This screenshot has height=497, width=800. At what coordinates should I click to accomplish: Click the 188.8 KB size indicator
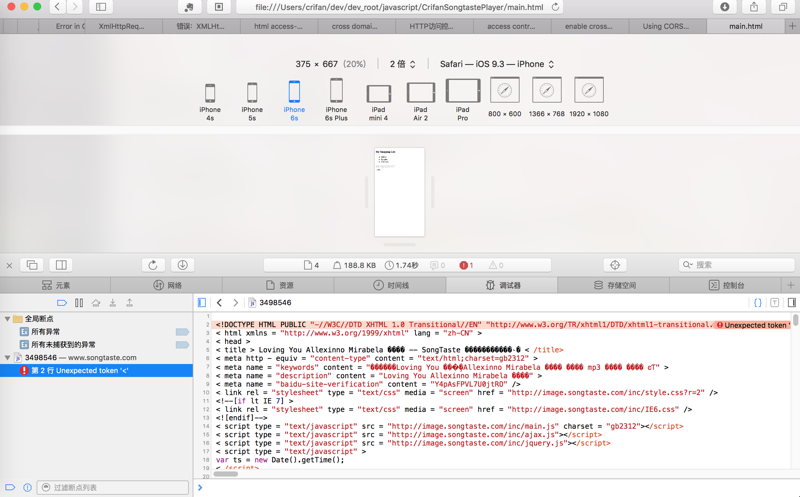pos(354,265)
